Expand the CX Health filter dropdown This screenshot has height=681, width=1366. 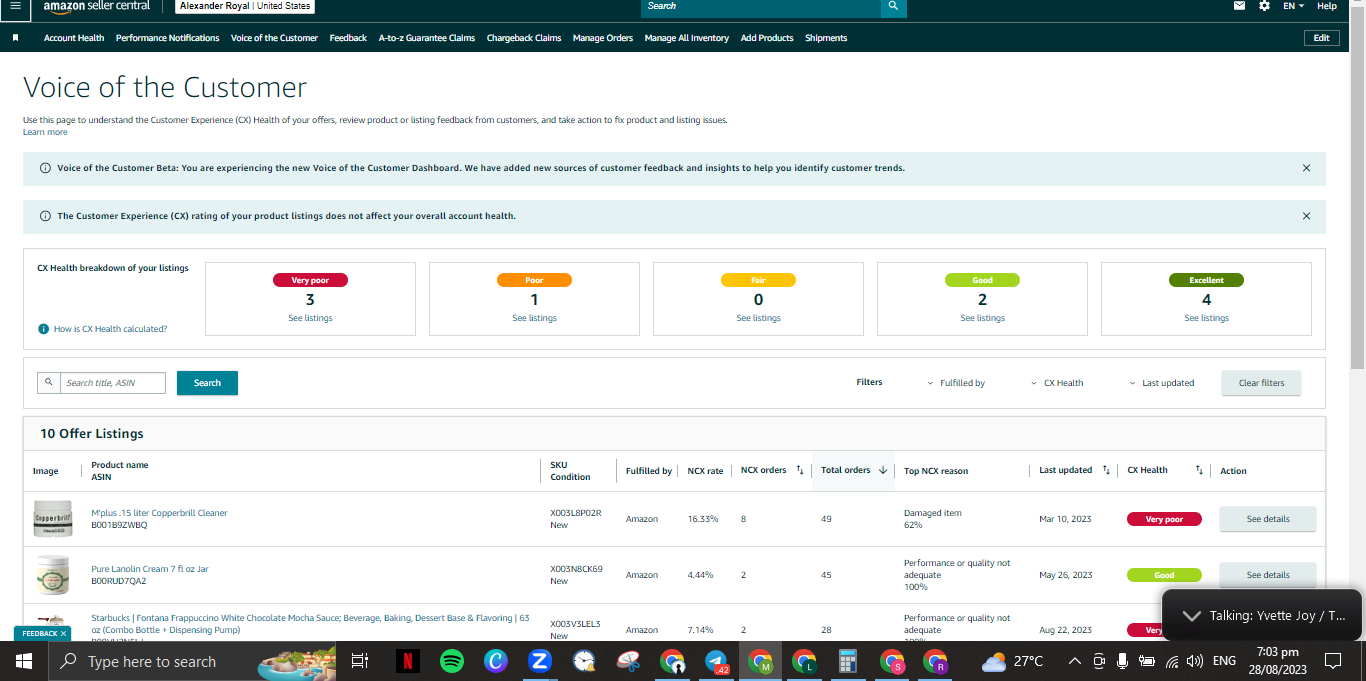[x=1058, y=383]
